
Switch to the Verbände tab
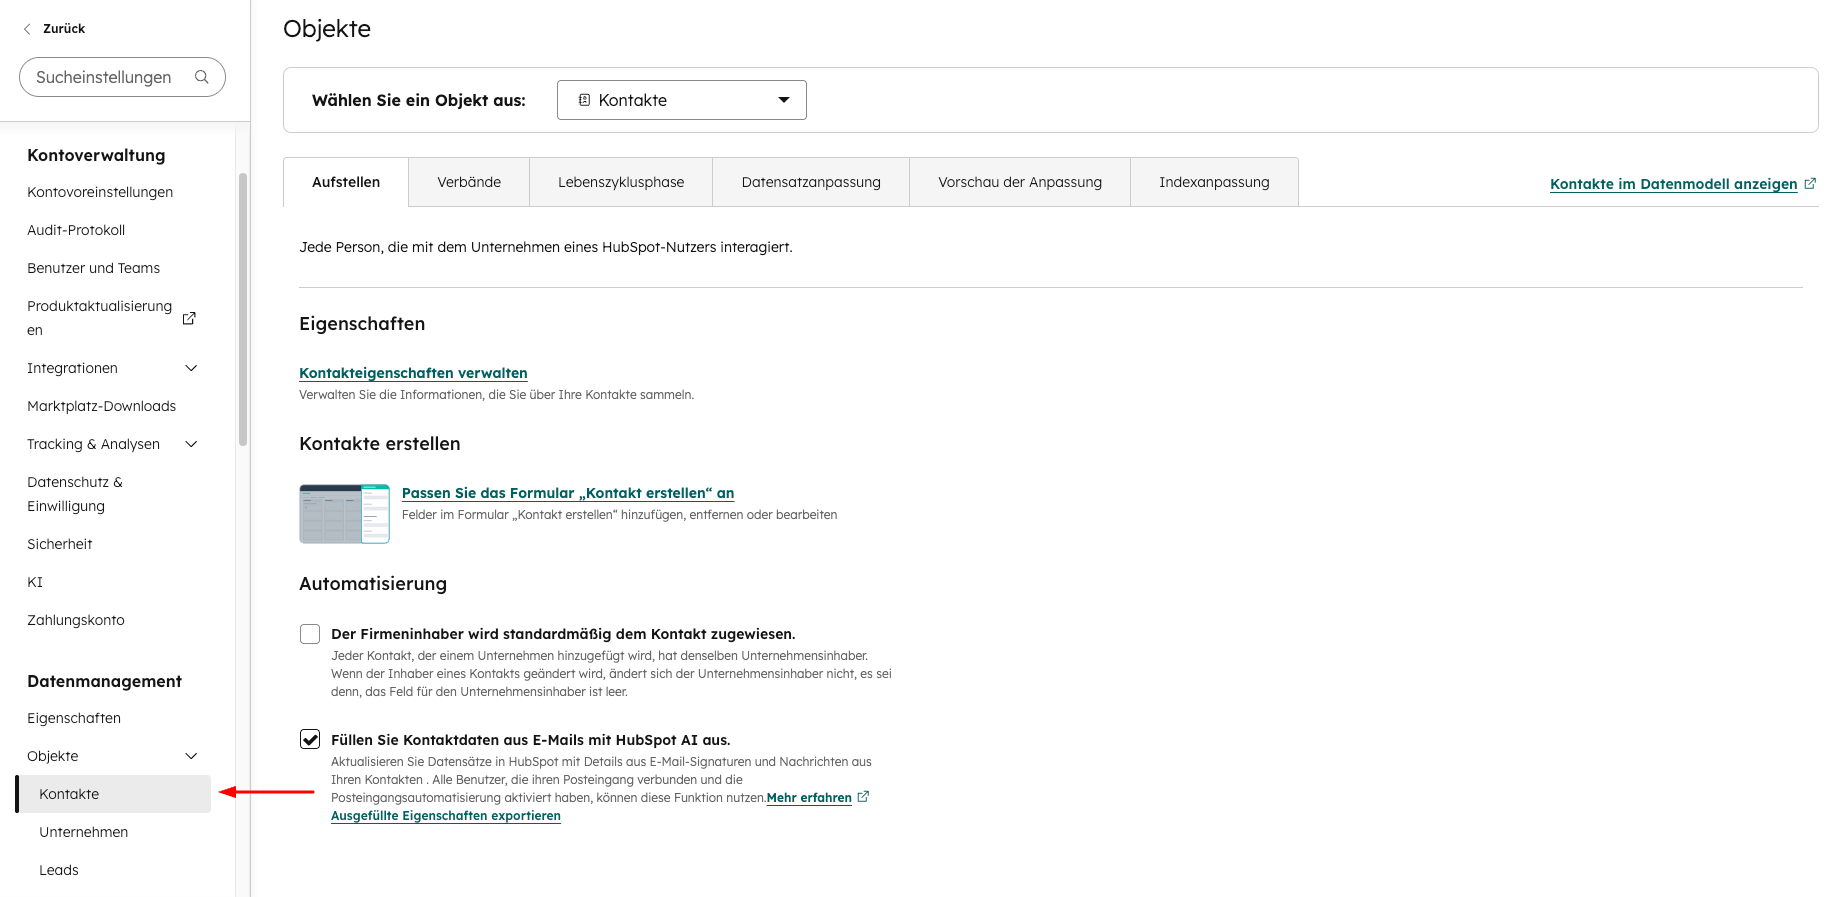[469, 182]
